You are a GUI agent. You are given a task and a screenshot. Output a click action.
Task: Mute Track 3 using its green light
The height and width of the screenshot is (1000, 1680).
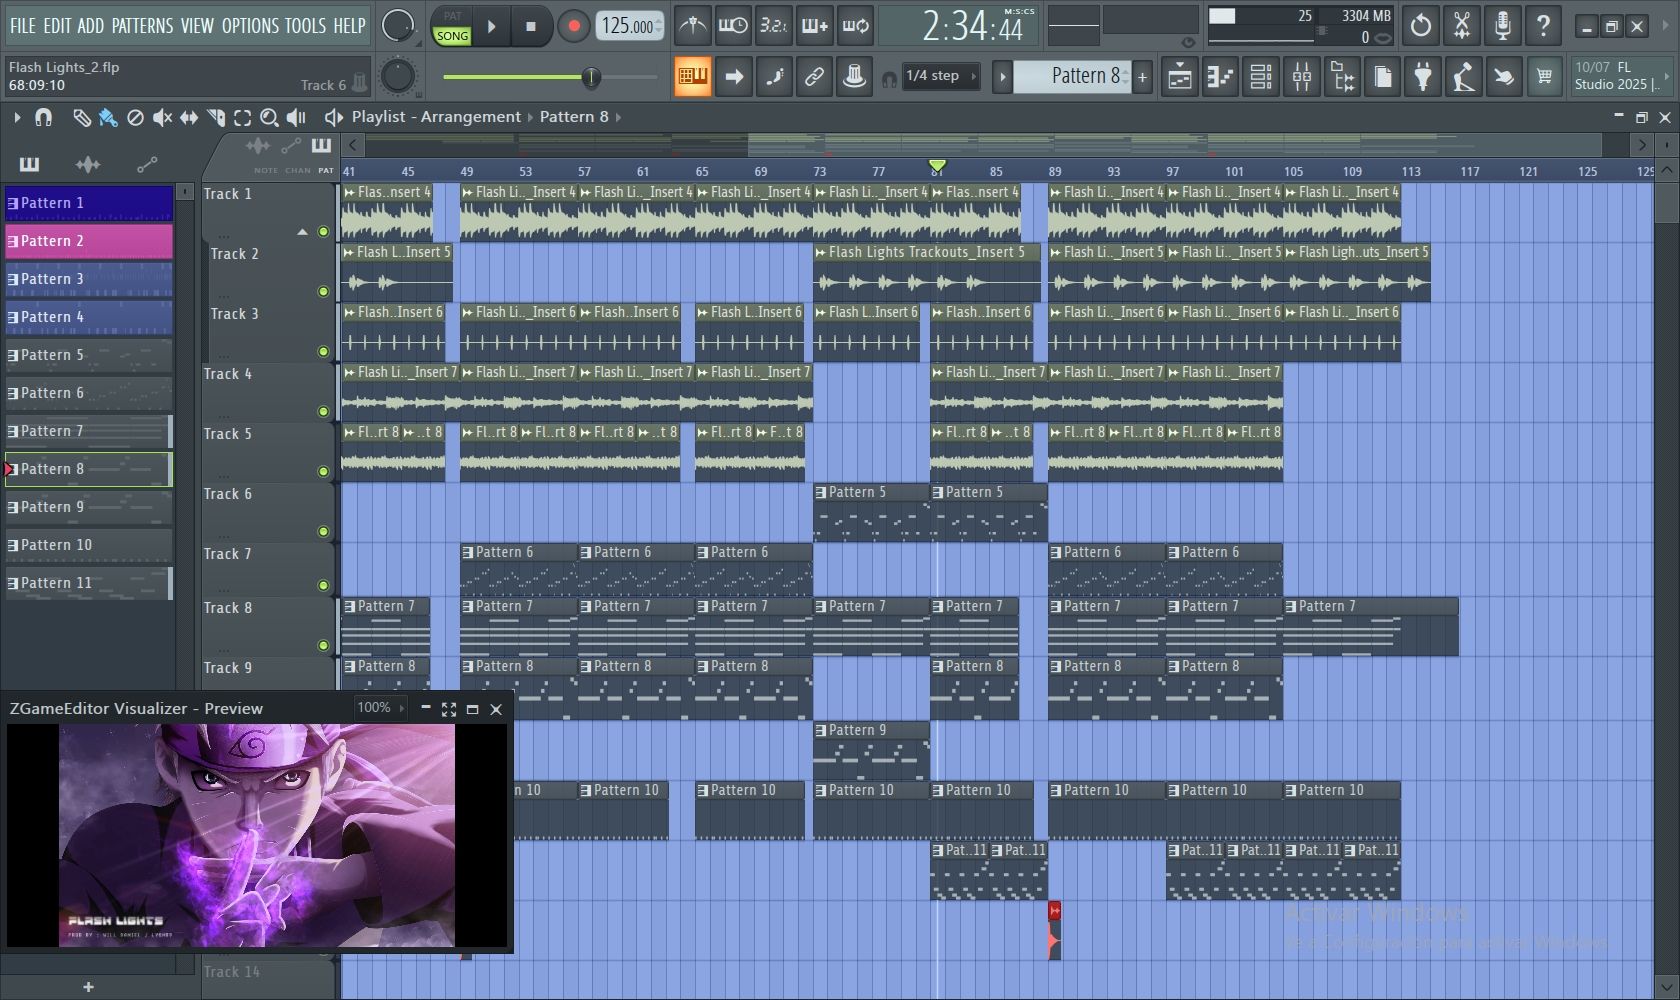point(323,352)
